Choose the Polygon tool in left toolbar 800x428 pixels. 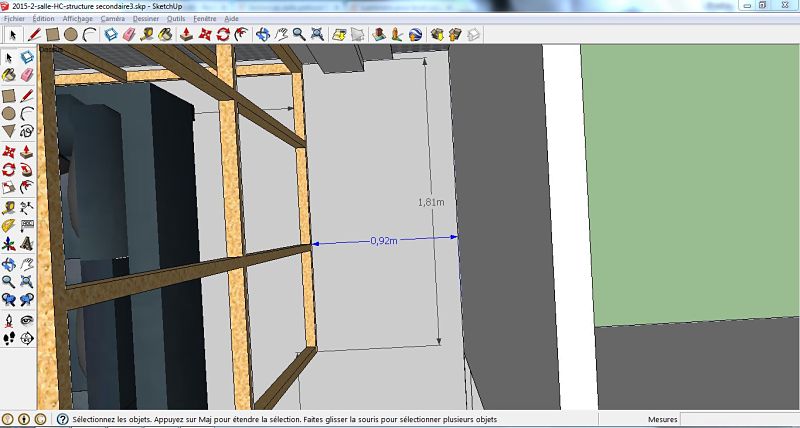pos(9,132)
